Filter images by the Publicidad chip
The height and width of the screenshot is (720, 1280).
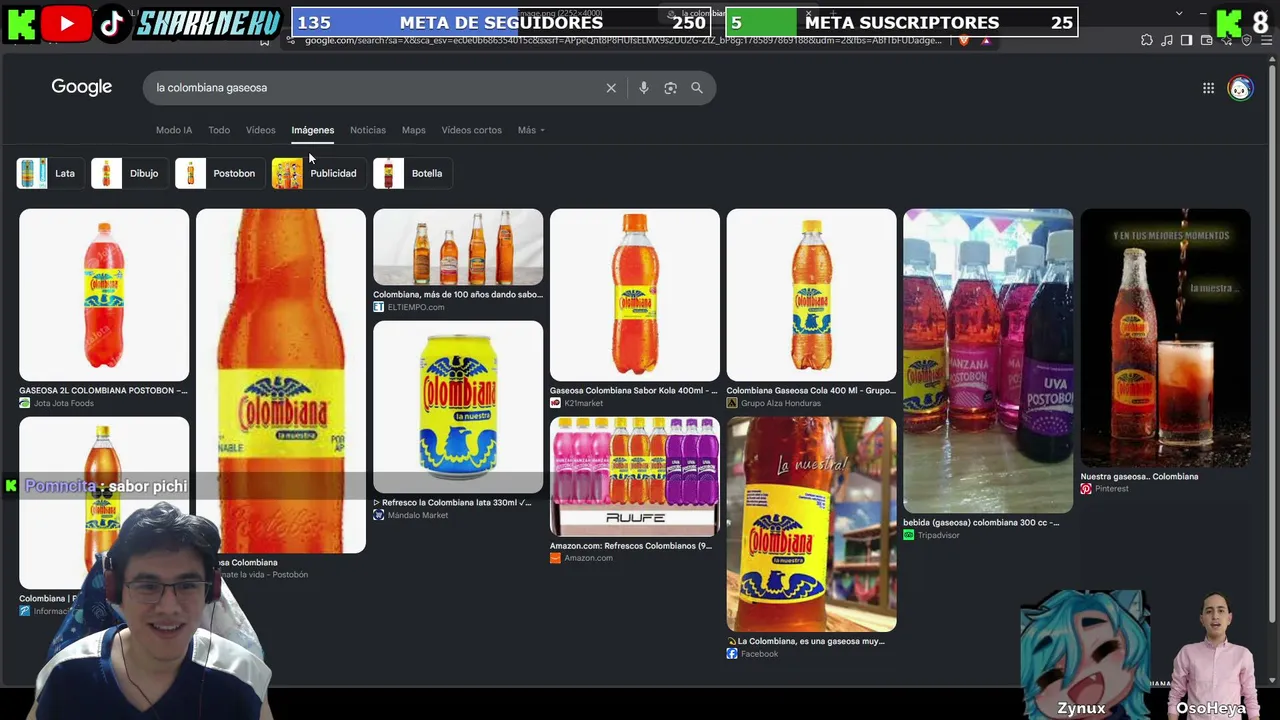click(x=318, y=173)
